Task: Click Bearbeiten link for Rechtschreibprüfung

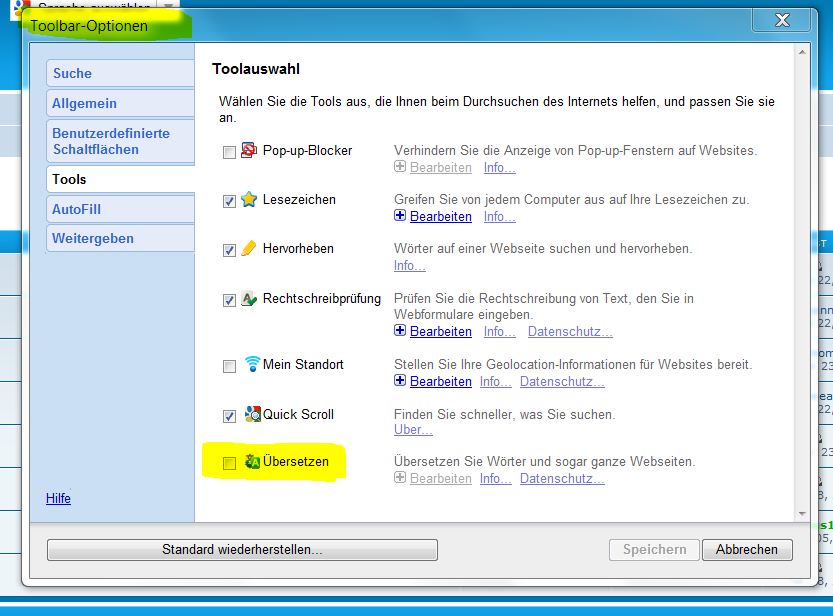Action: (441, 331)
